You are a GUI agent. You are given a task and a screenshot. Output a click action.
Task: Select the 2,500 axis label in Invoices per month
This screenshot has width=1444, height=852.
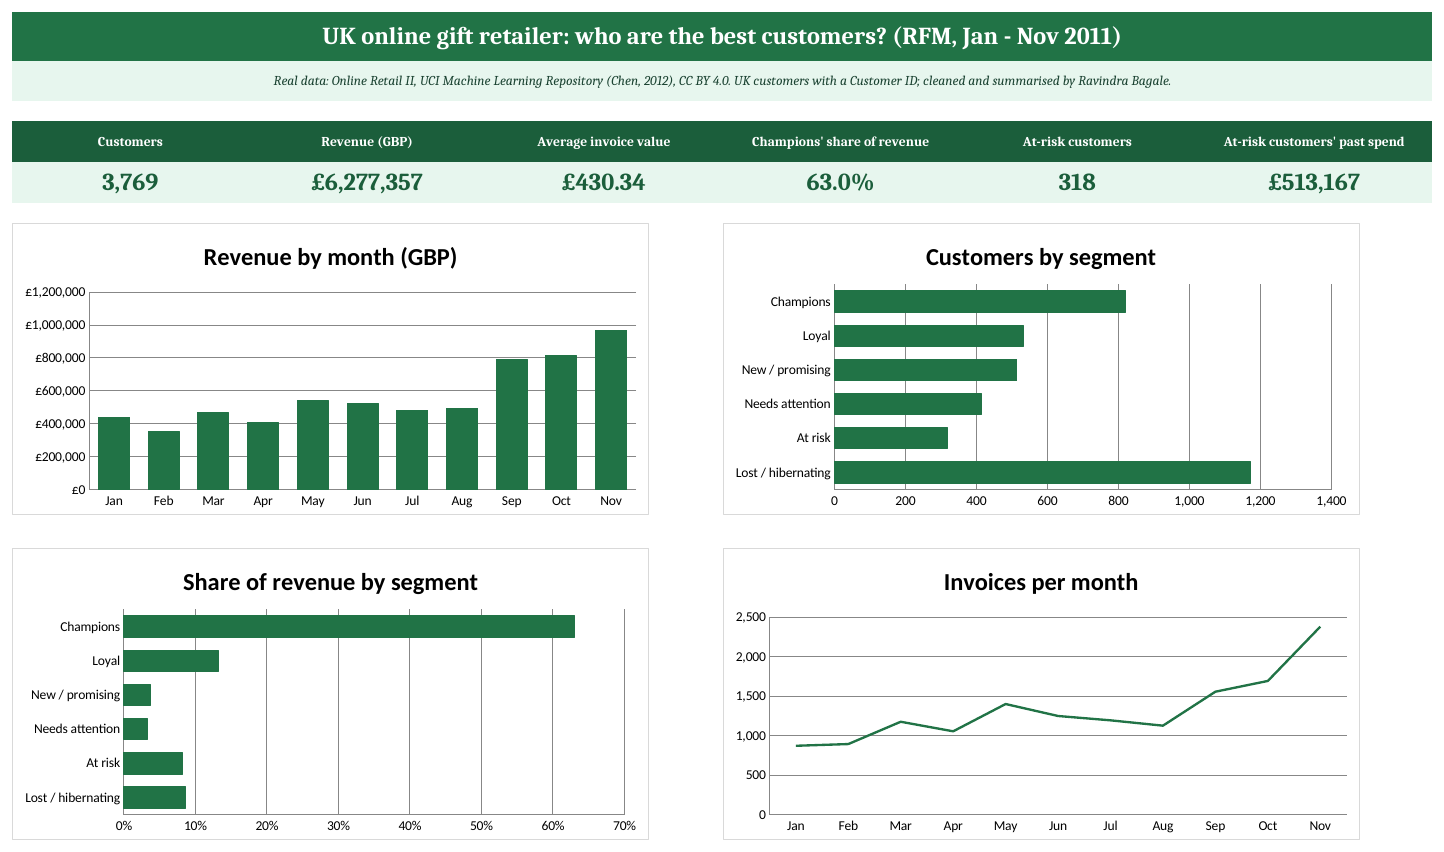pyautogui.click(x=750, y=617)
